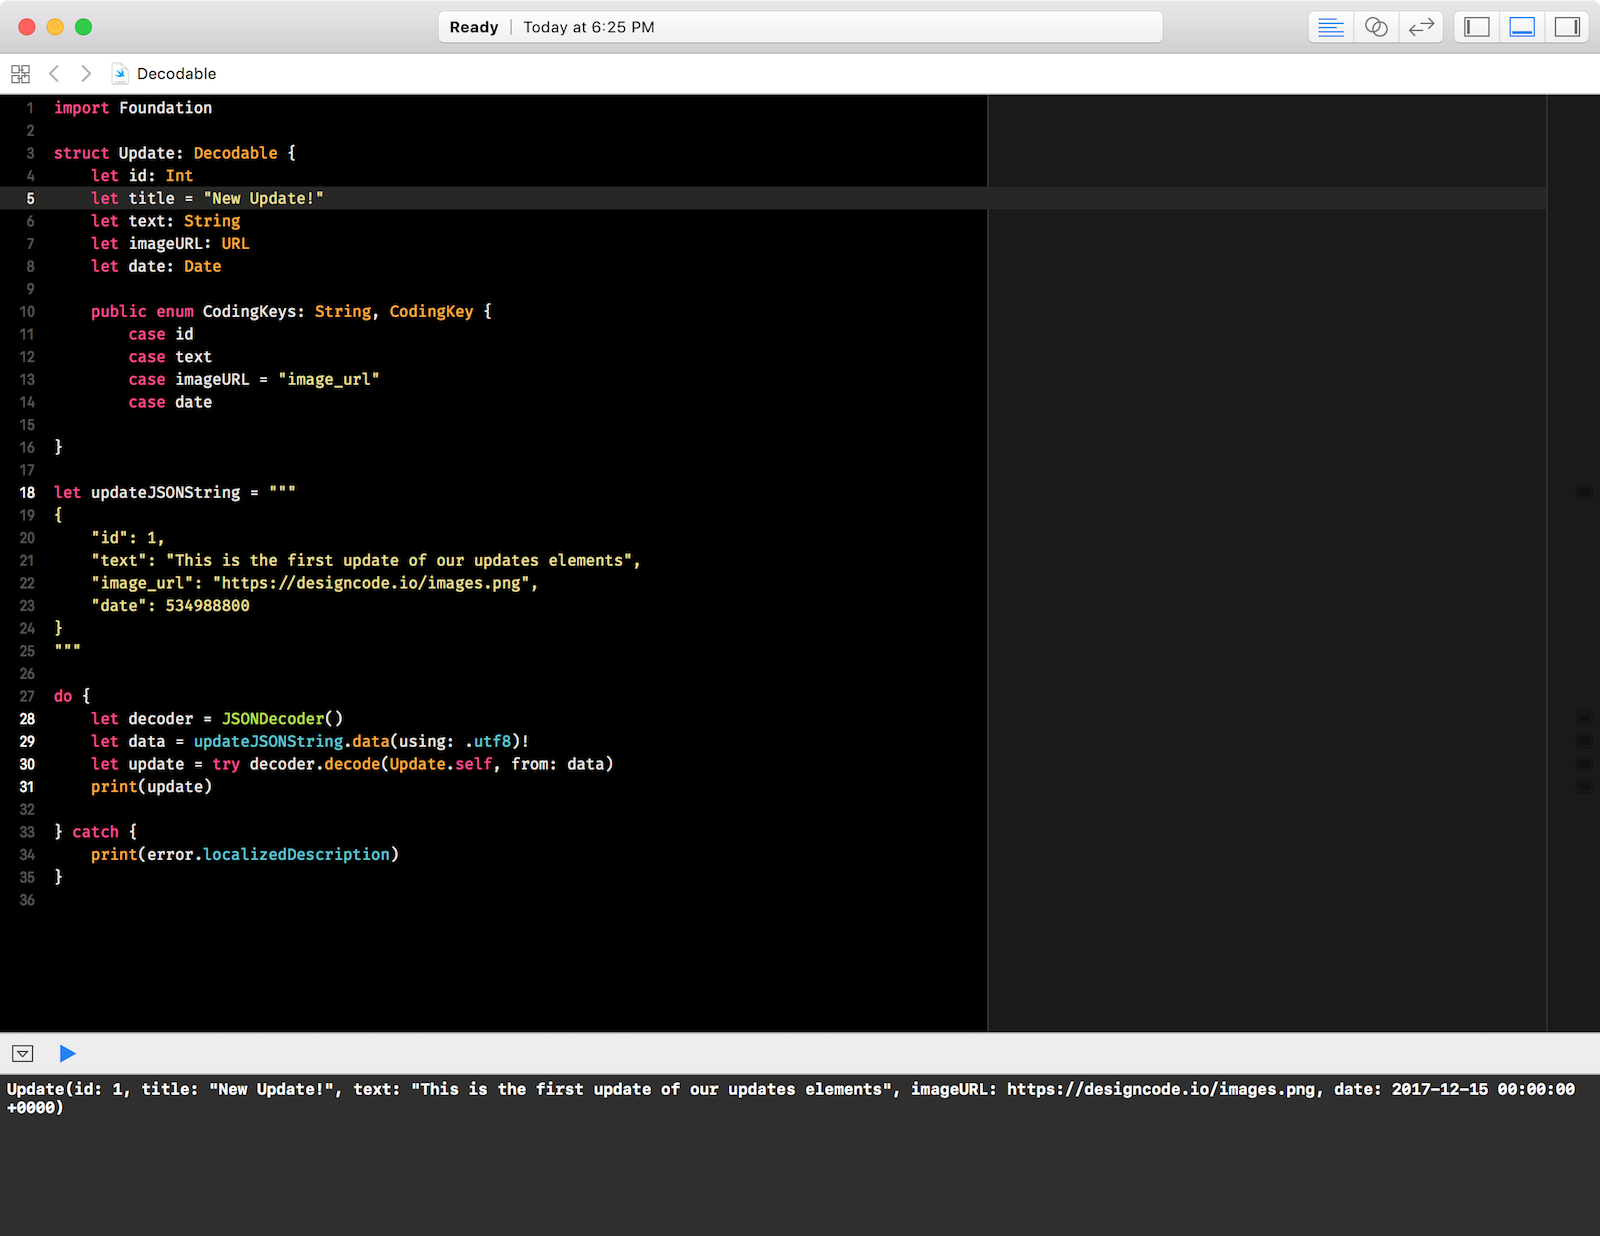
Task: Click 'updateJSONString' variable declaration
Action: tap(166, 492)
